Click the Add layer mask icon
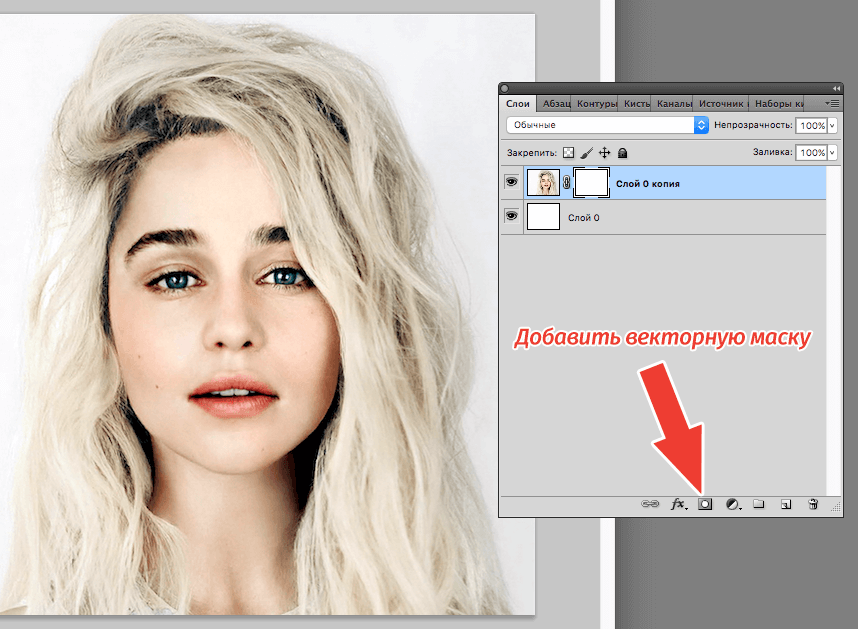This screenshot has width=858, height=629. tap(704, 505)
